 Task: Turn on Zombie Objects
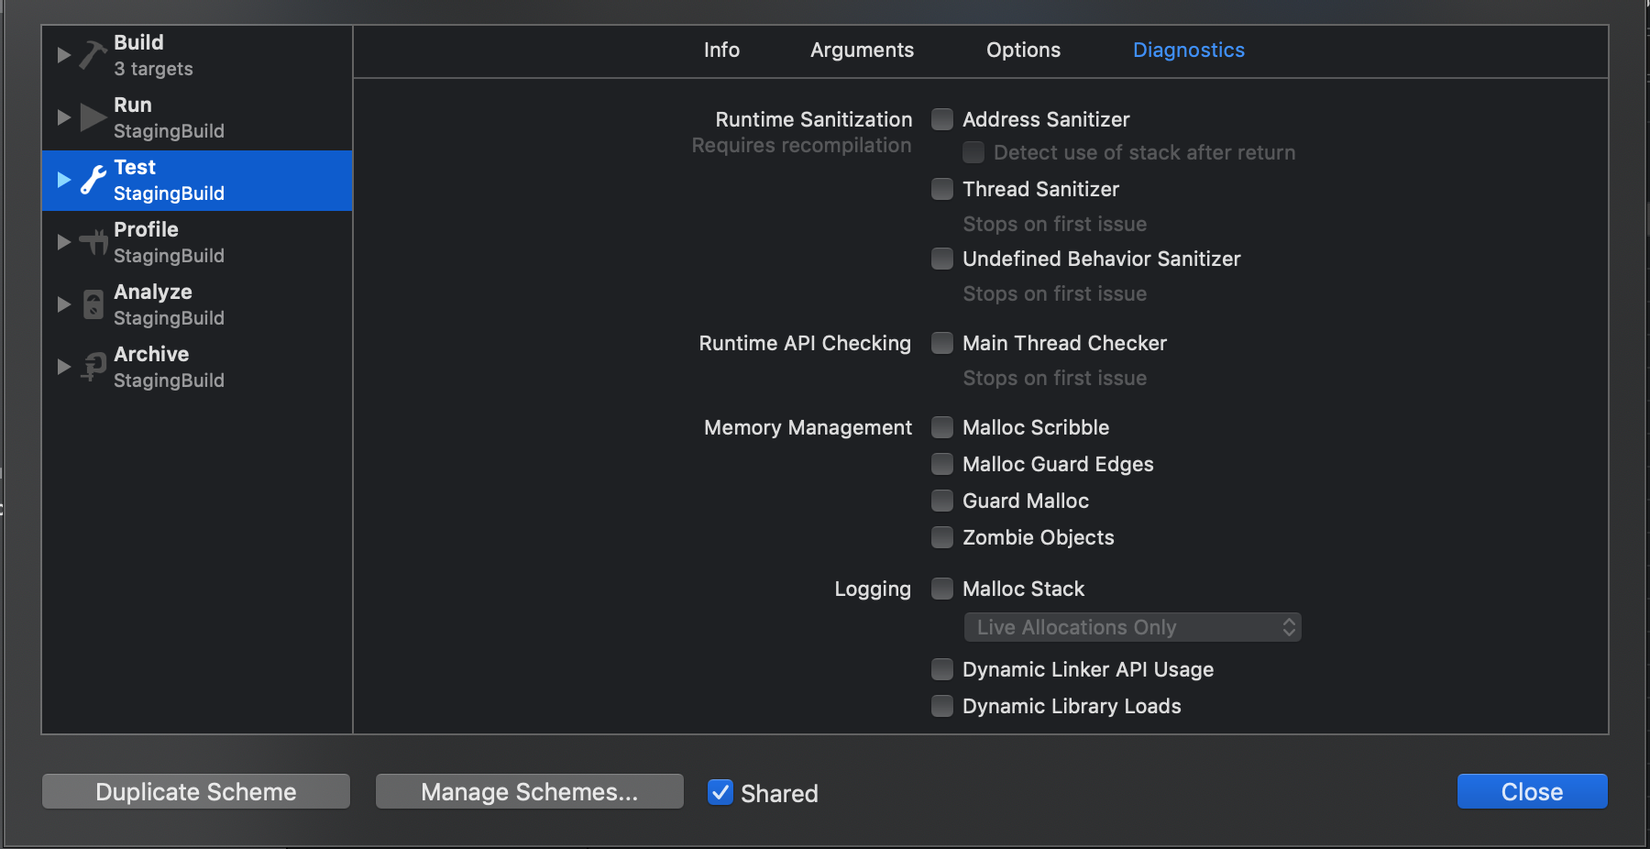(x=942, y=538)
